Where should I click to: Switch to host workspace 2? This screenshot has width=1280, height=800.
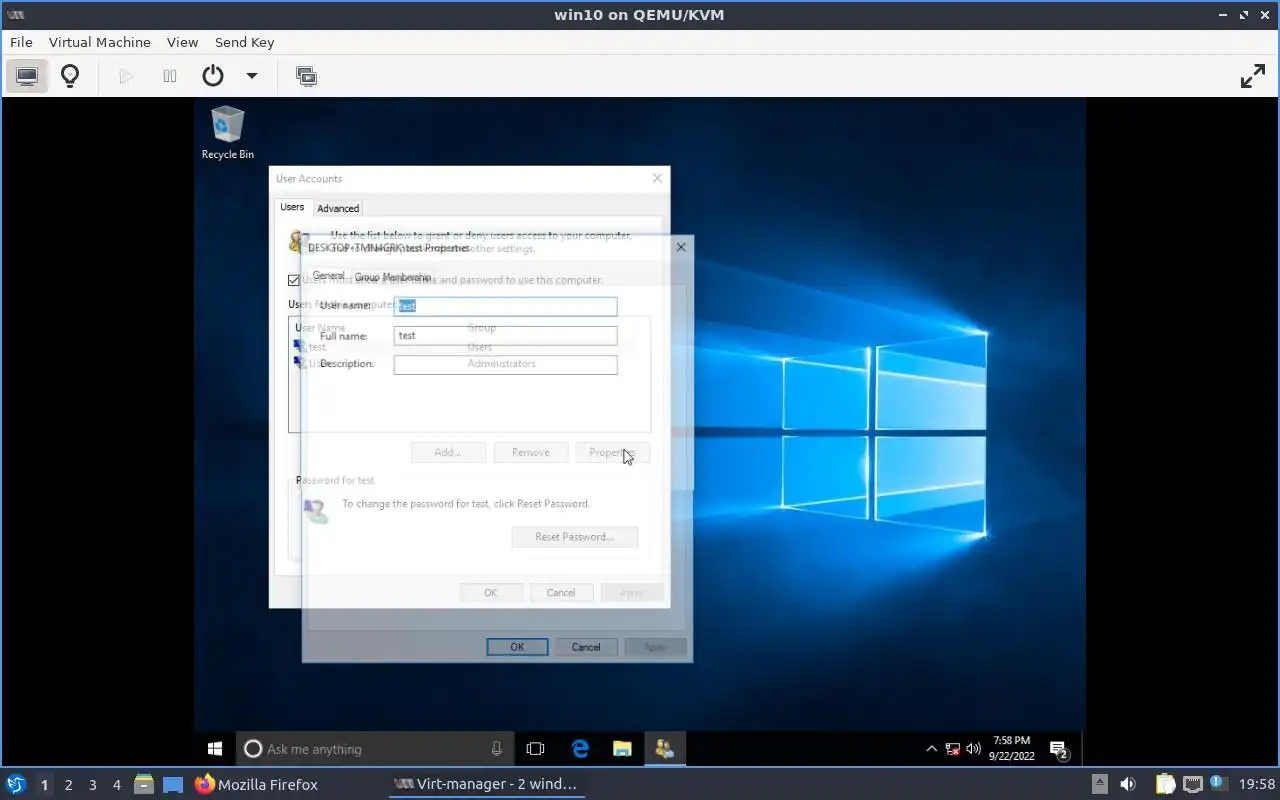point(68,785)
